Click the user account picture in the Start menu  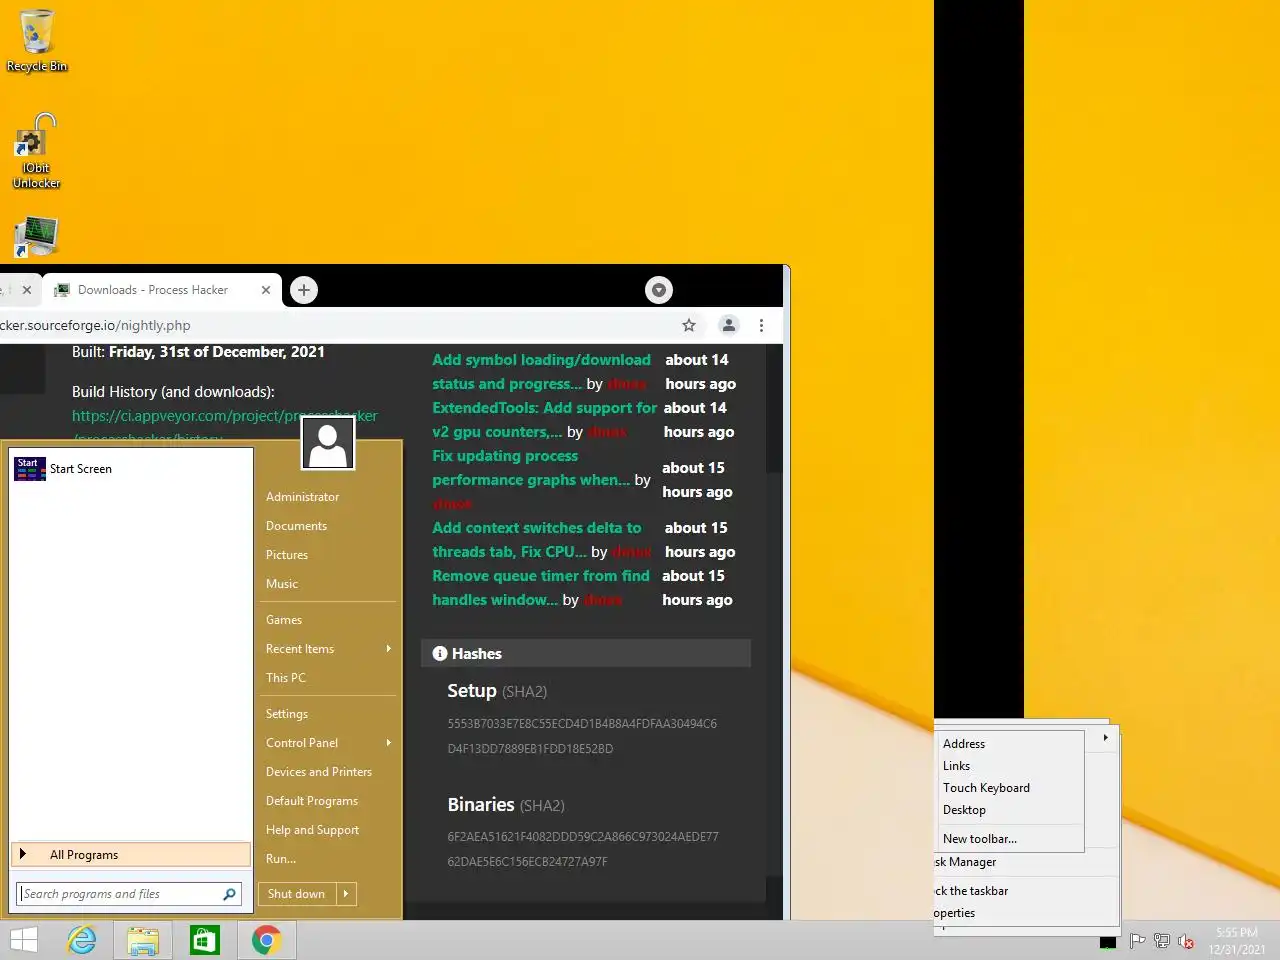click(x=328, y=443)
